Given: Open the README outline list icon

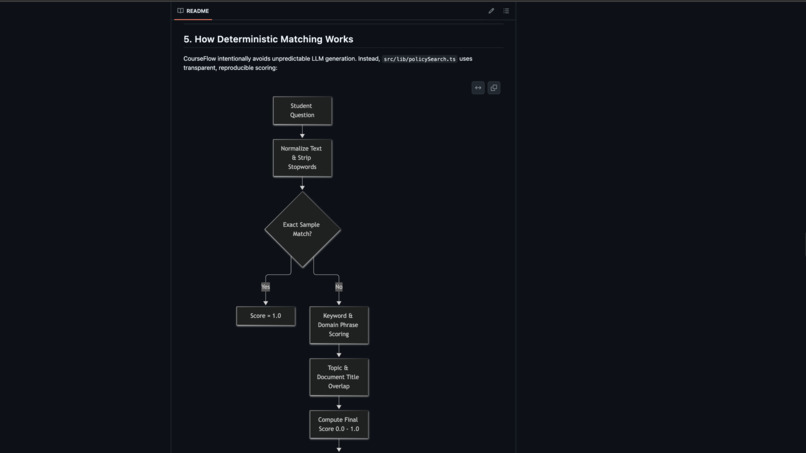Looking at the screenshot, I should click(506, 11).
